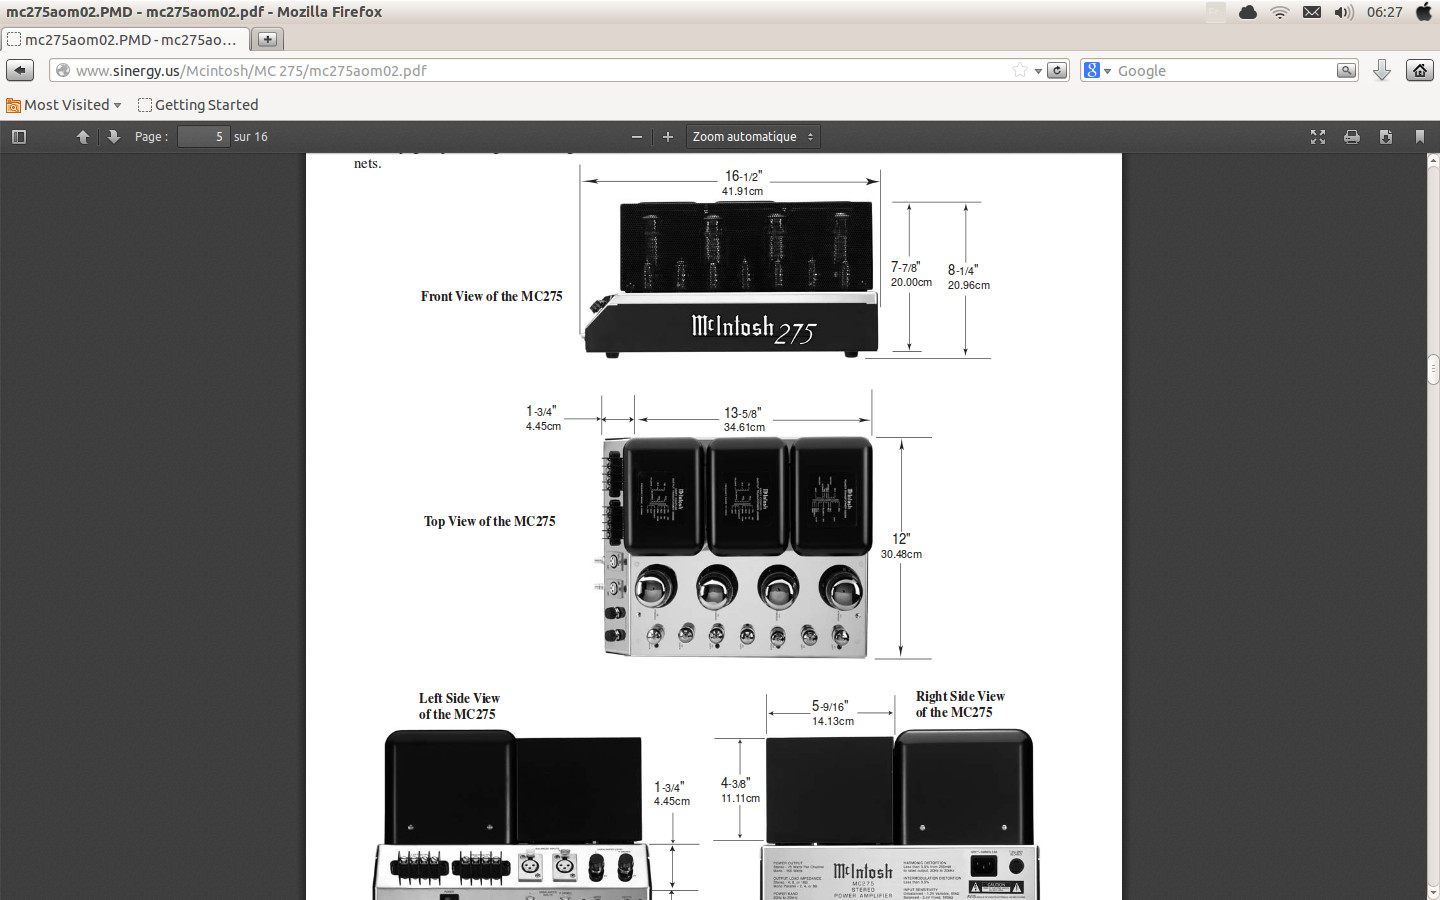Toggle the PDF sidebar panel
Viewport: 1440px width, 900px height.
(18, 137)
